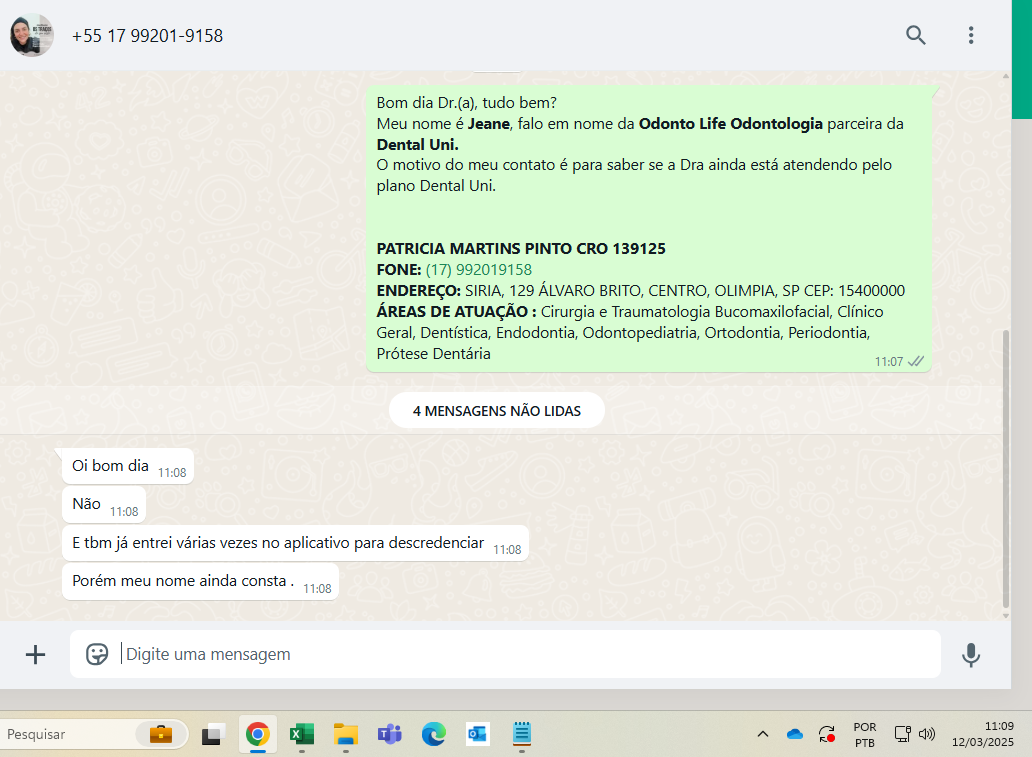Screen dimensions: 1032x757
Task: Switch to Google Chrome in the taskbar
Action: 257,734
